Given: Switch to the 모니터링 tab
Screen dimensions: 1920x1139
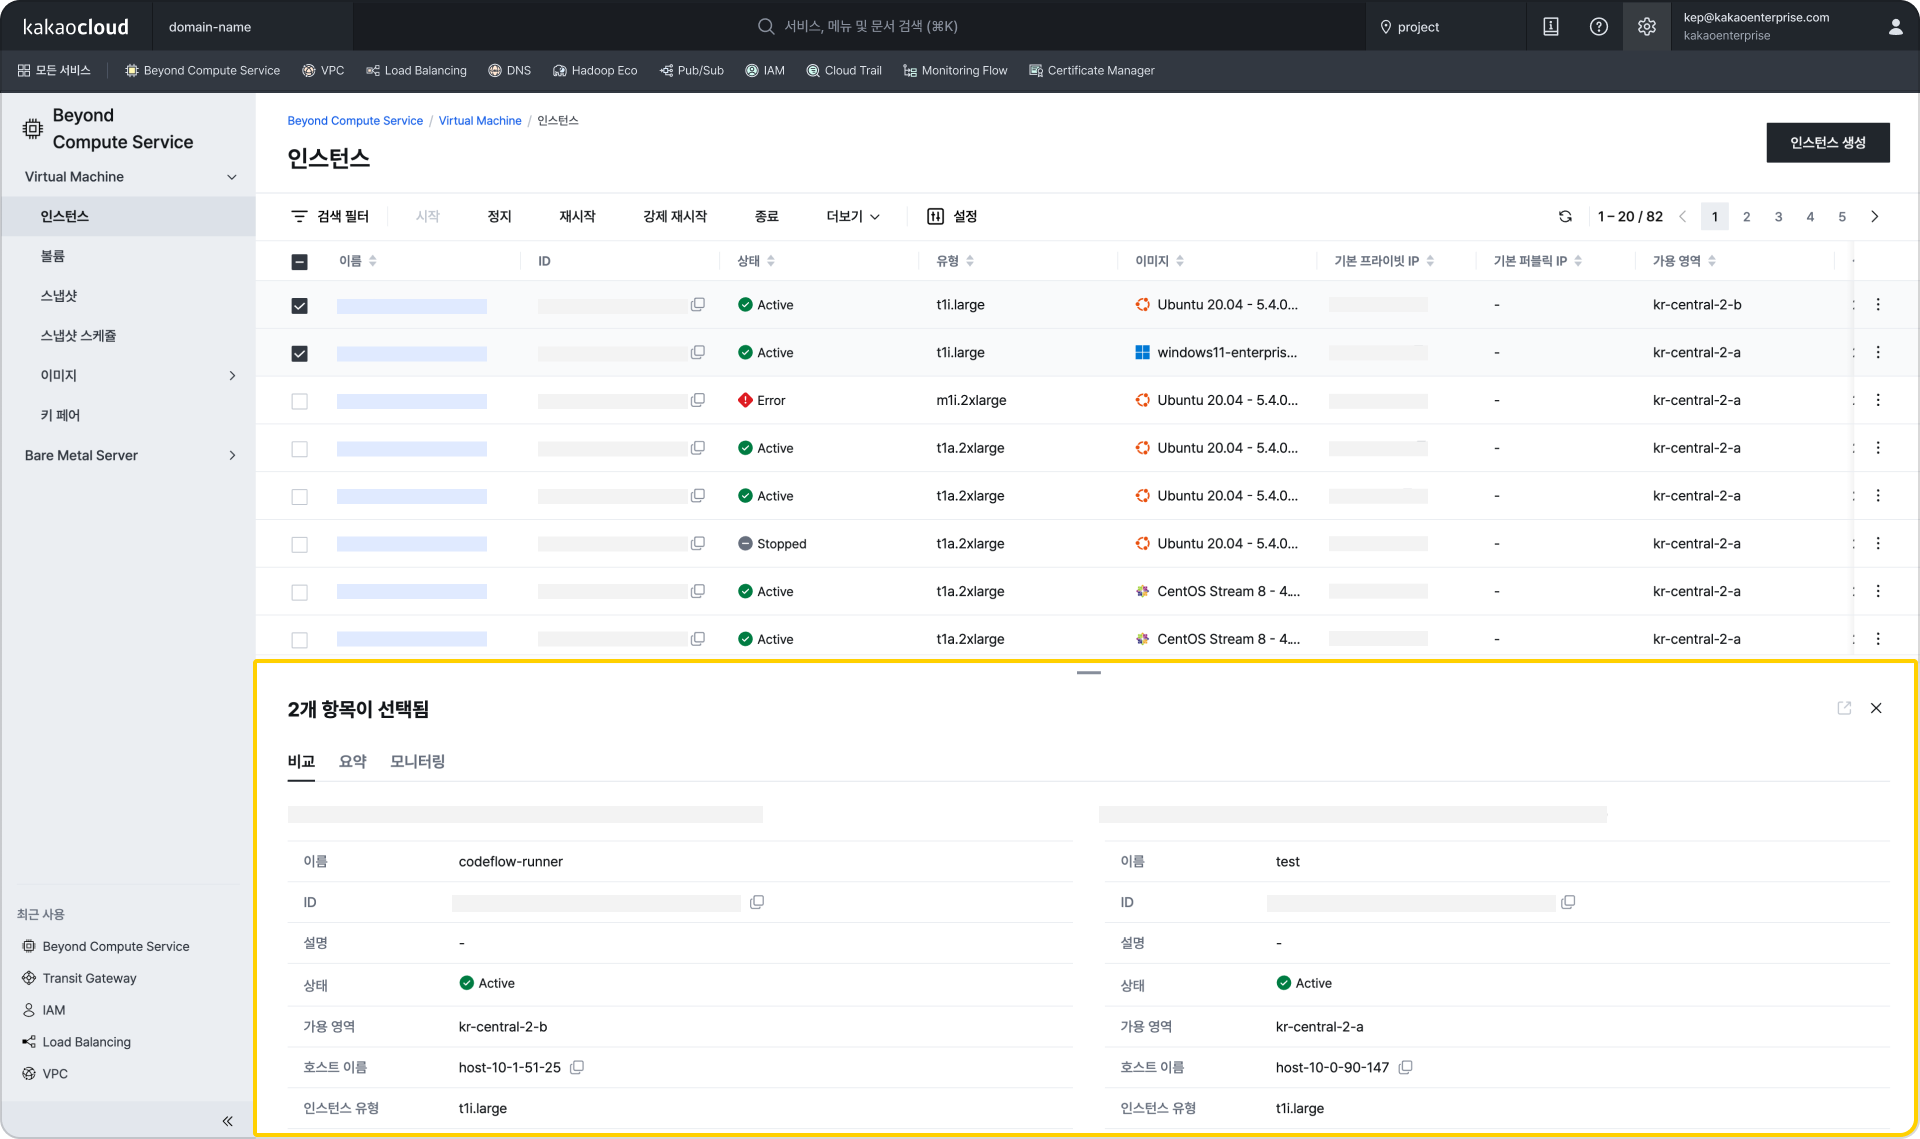Looking at the screenshot, I should pyautogui.click(x=417, y=761).
